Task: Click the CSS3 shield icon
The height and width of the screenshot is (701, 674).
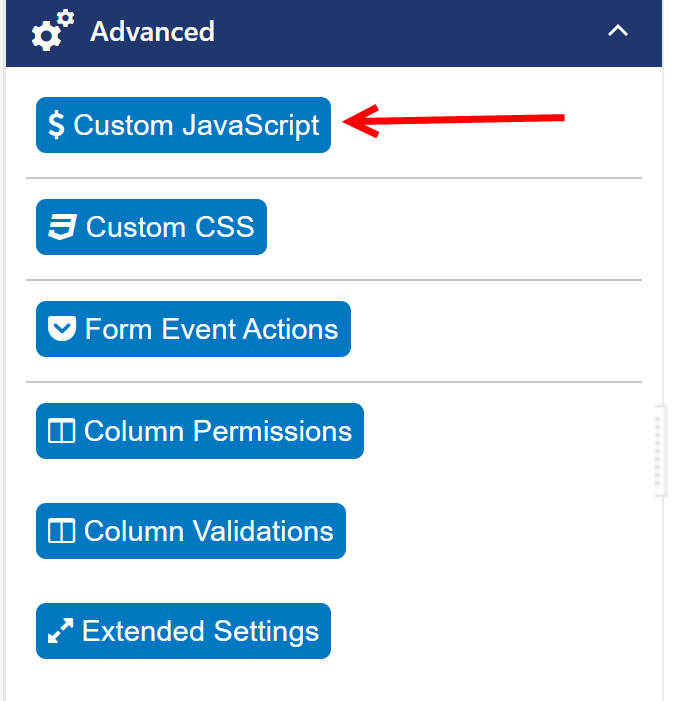Action: tap(62, 227)
